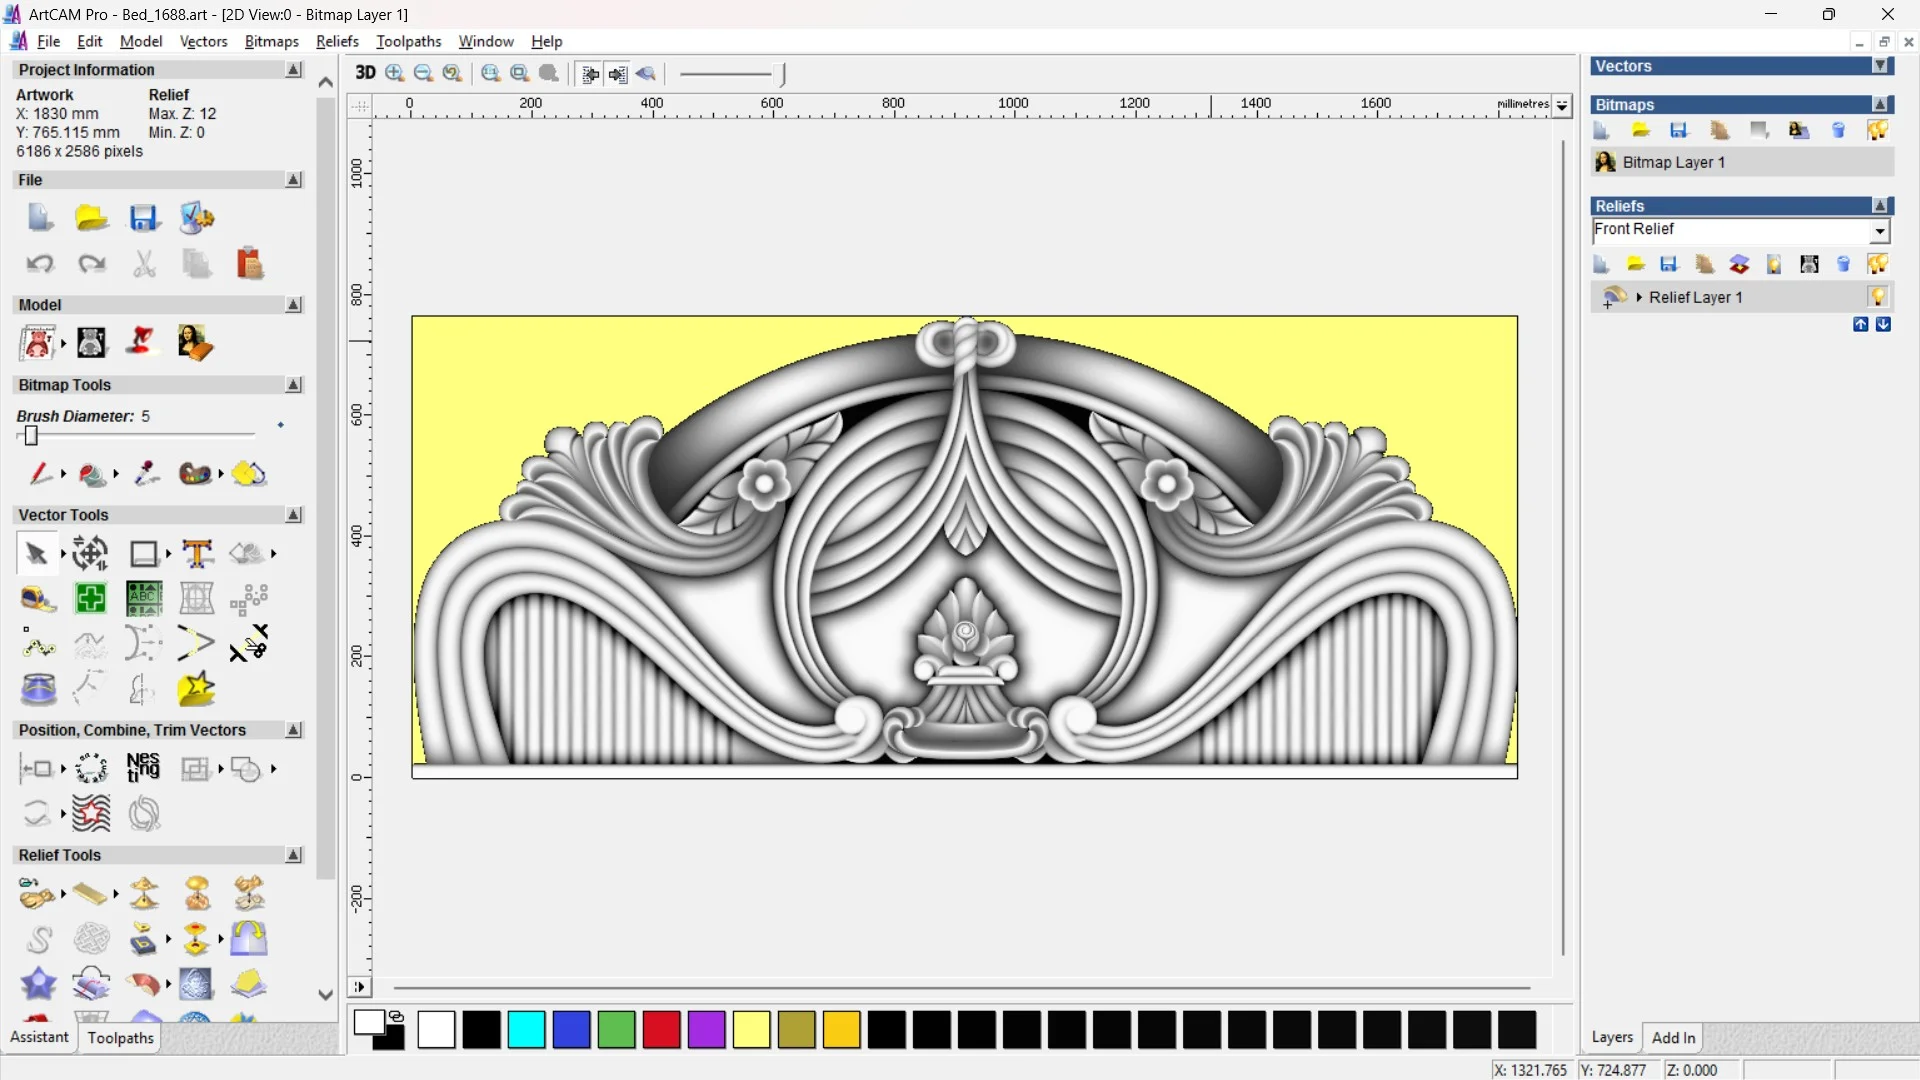Click the Paste icon in File section
Viewport: 1920px width, 1080px height.
249,264
